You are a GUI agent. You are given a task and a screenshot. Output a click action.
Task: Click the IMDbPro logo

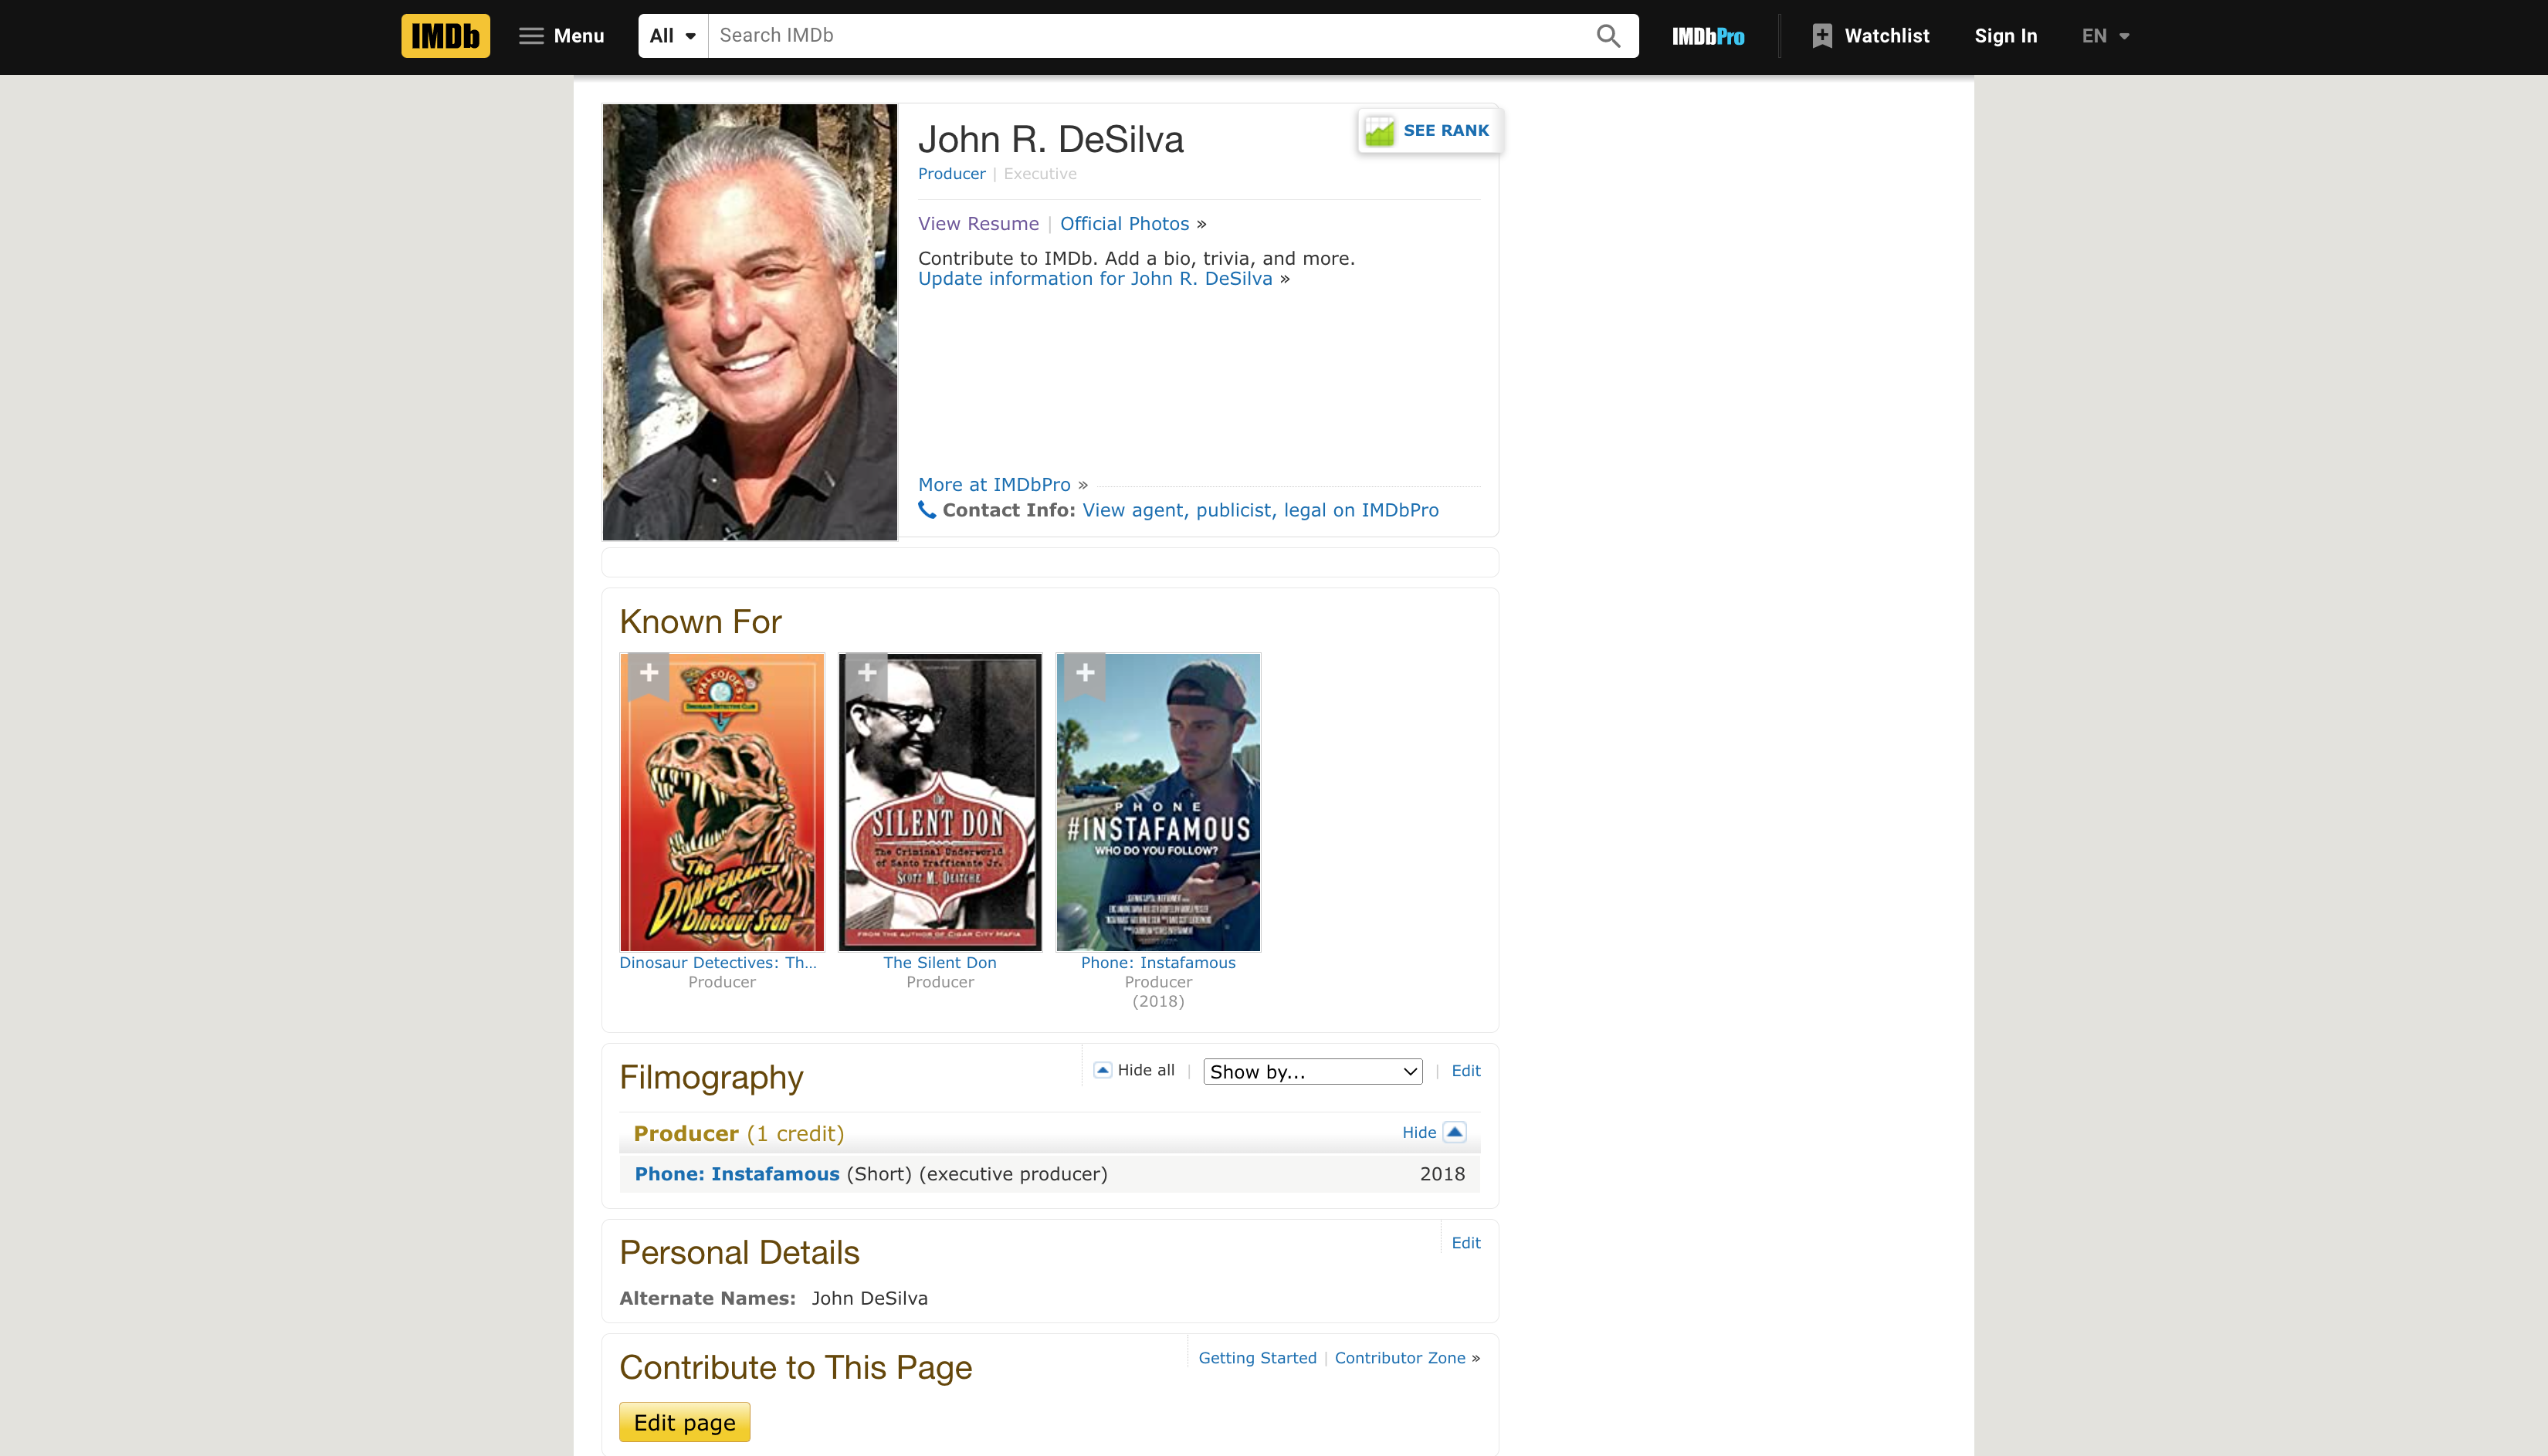[x=1708, y=36]
